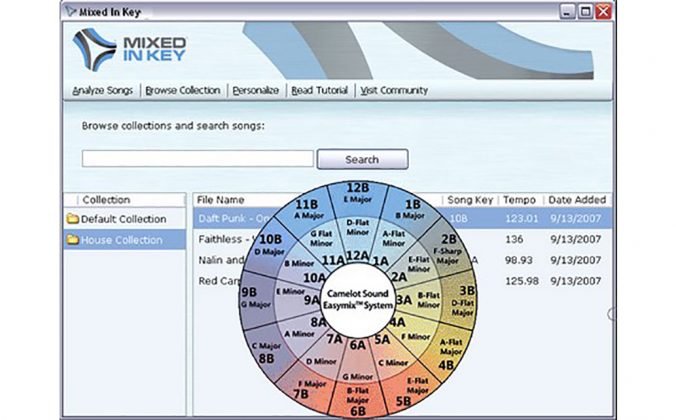Sort by File Name column header
Screen dimensions: 676x420
[221, 200]
